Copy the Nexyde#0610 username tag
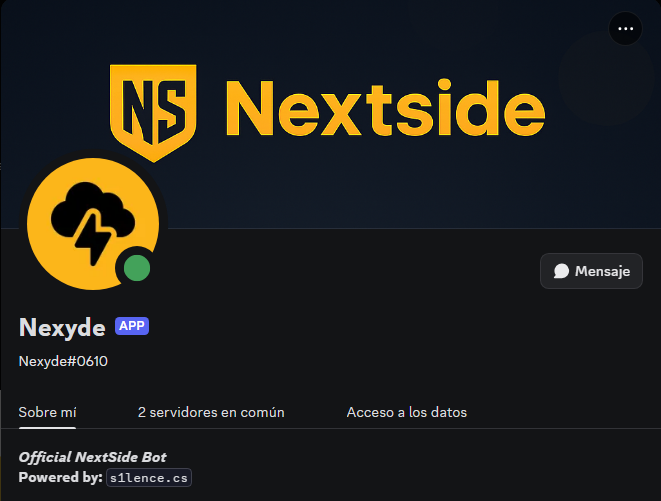661x501 pixels. pyautogui.click(x=63, y=361)
